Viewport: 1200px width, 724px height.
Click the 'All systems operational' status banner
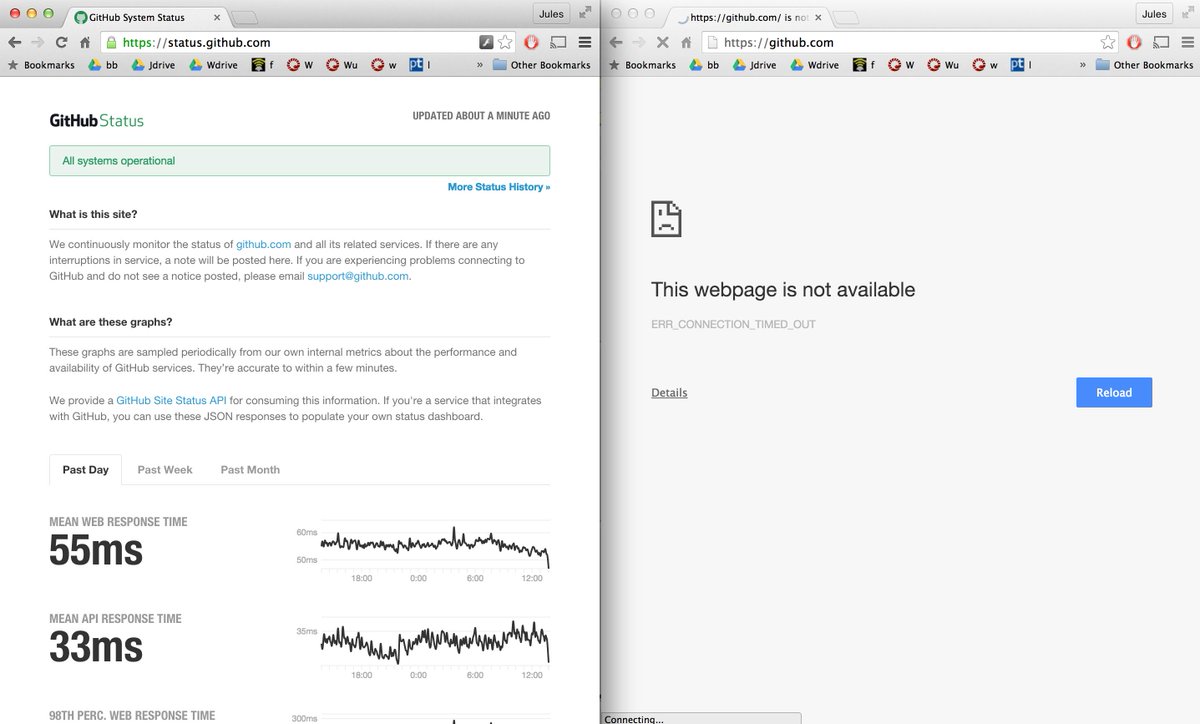[x=299, y=161]
